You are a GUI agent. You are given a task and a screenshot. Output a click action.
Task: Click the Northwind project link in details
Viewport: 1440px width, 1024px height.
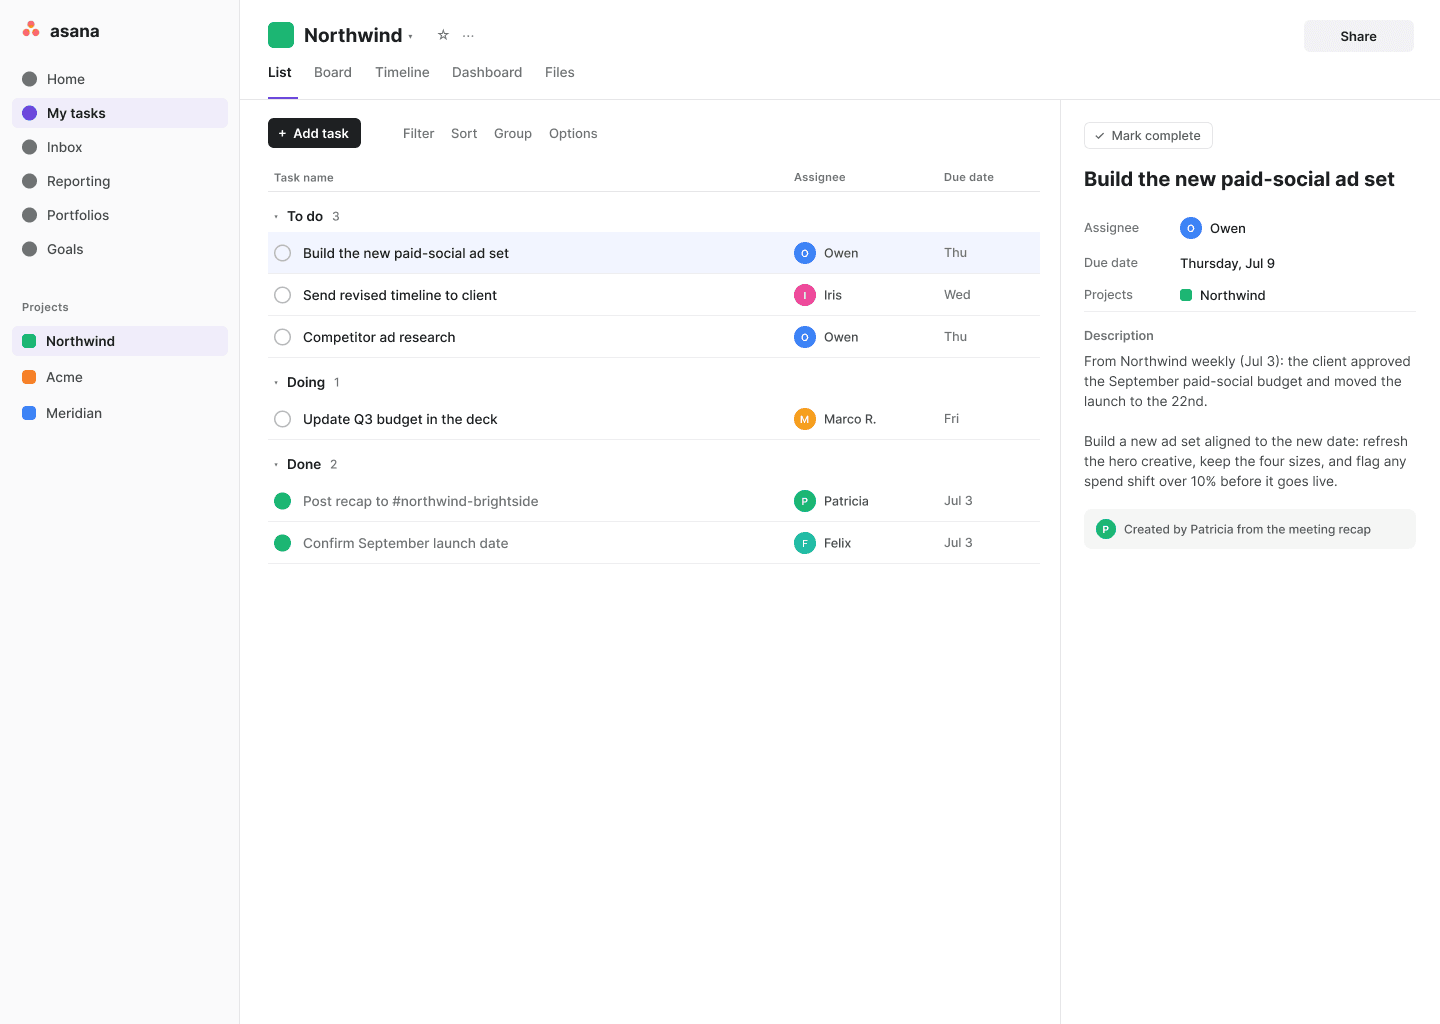click(1232, 295)
